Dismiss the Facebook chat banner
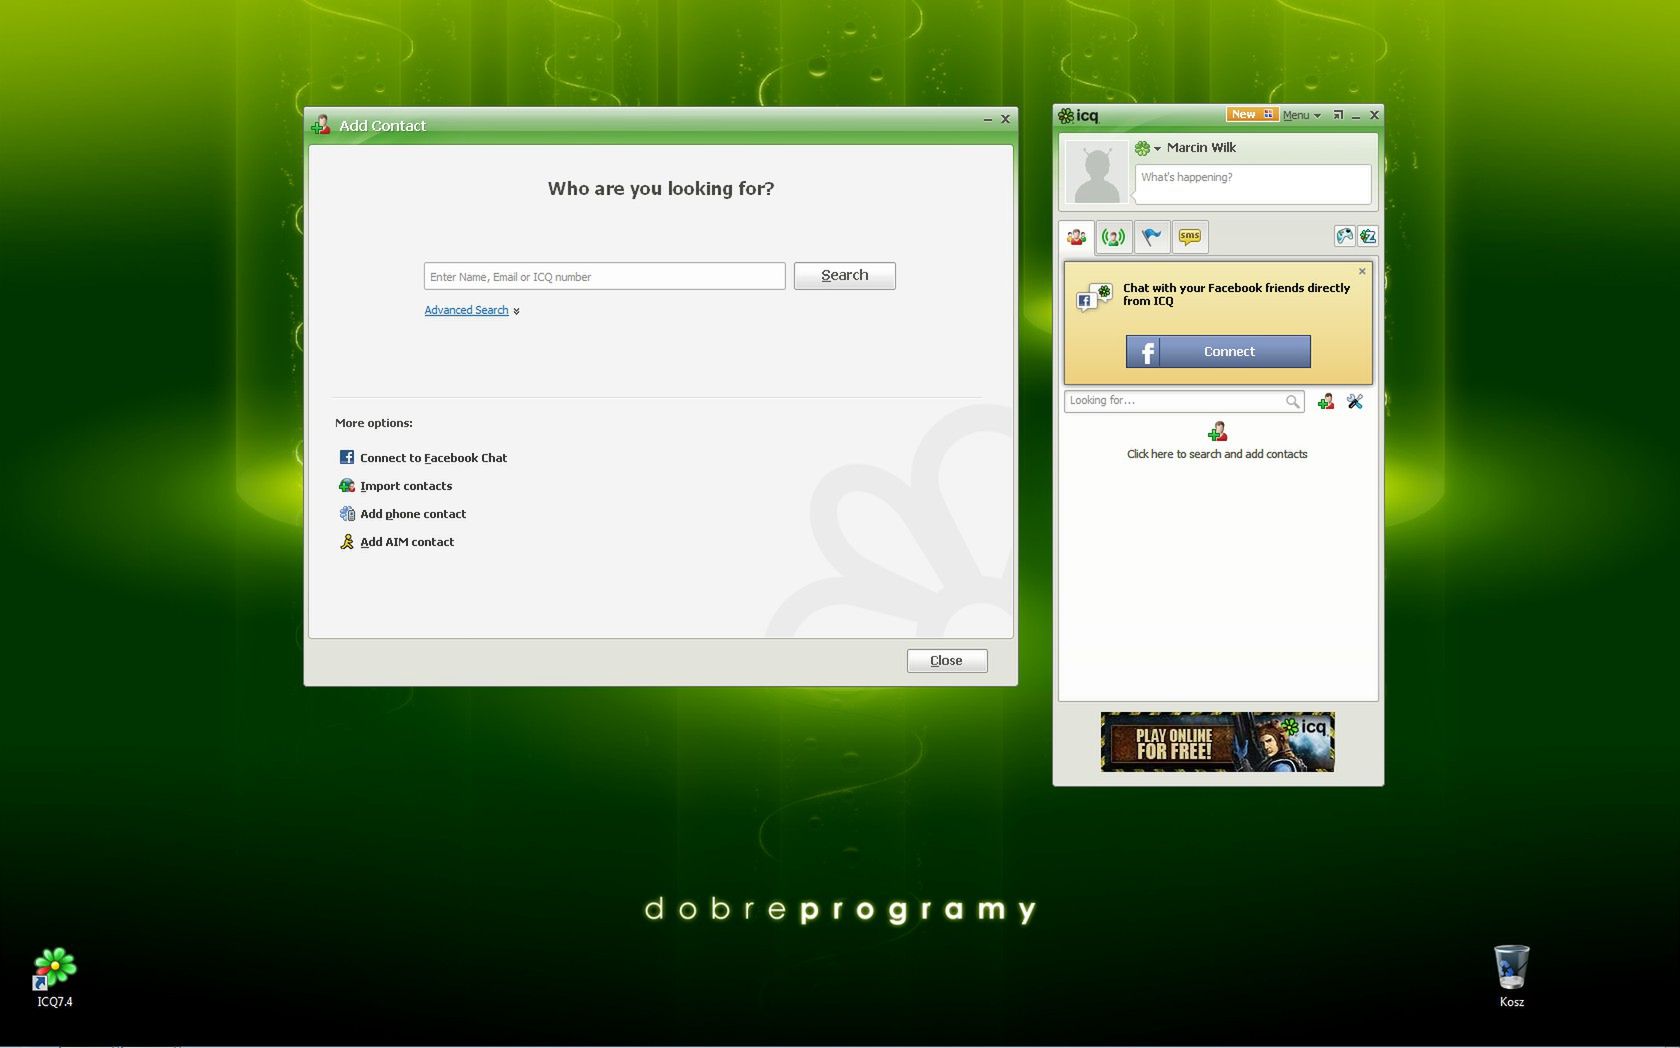 [1362, 271]
